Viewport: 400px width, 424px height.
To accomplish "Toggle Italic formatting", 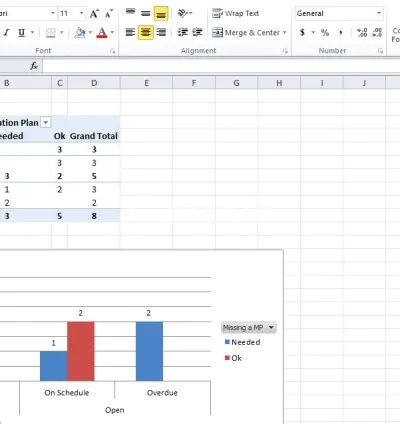I will point(7,33).
